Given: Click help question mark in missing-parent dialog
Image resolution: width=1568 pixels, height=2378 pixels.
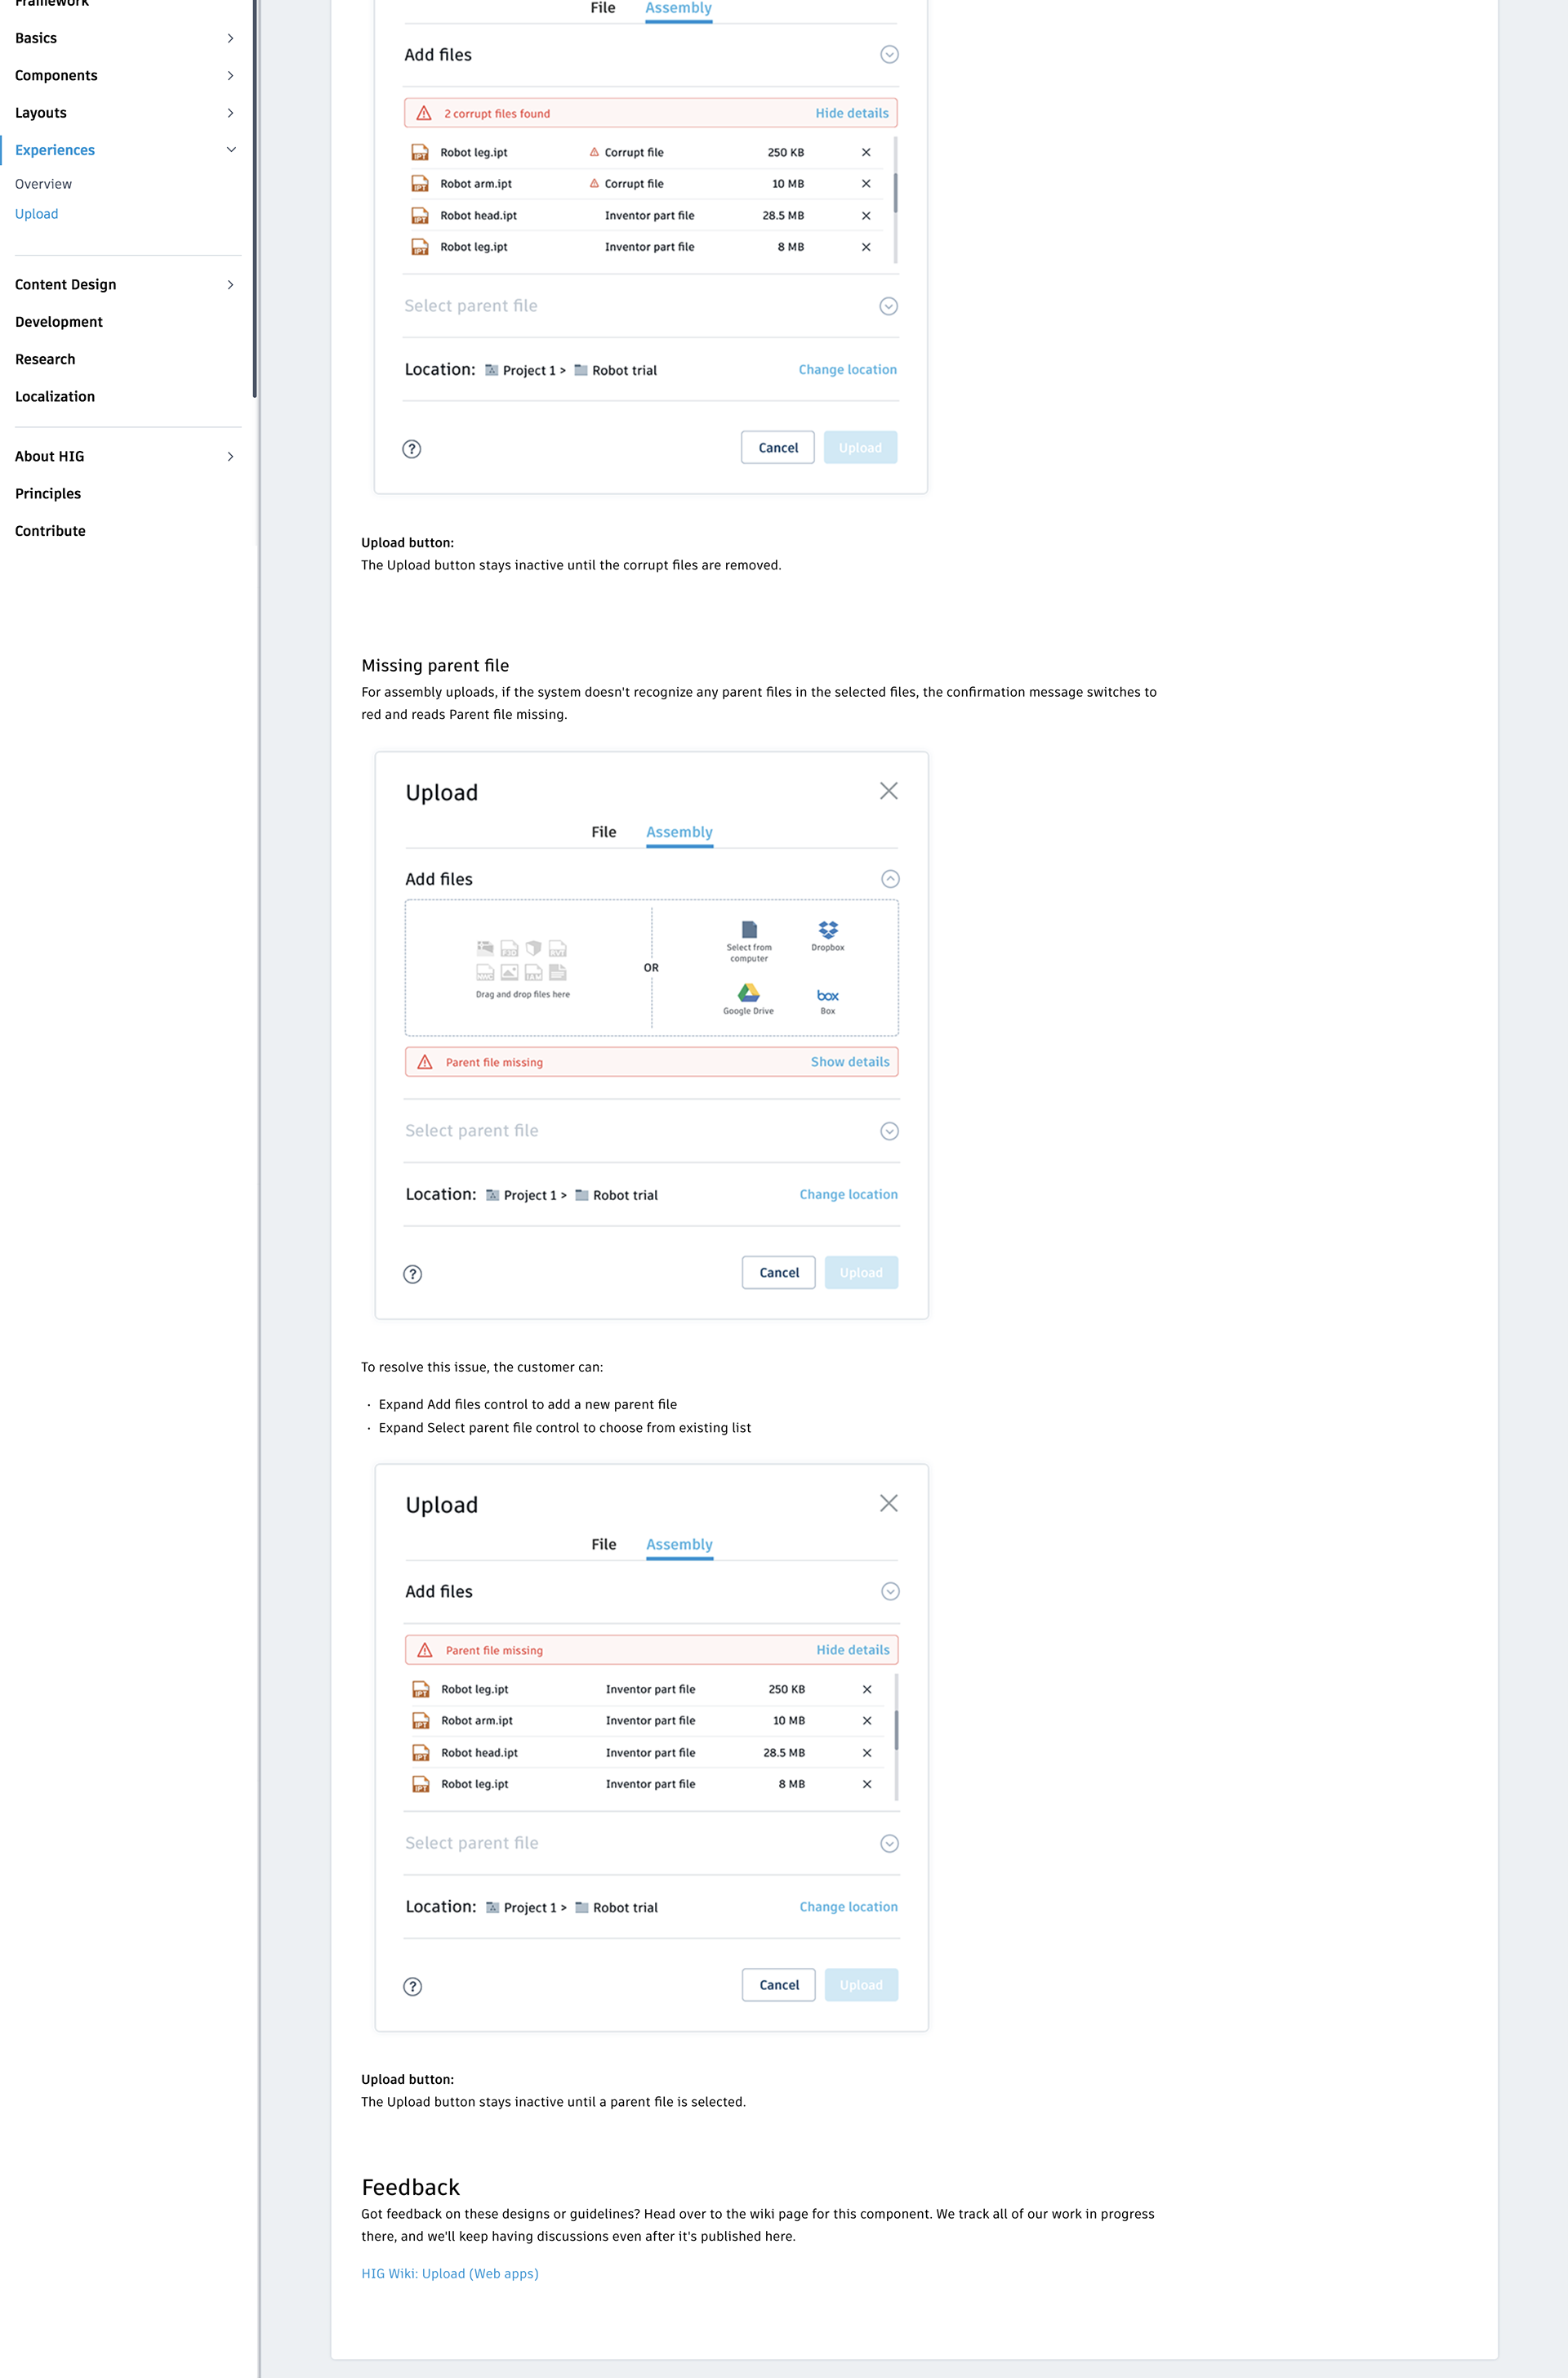Looking at the screenshot, I should click(x=412, y=1274).
